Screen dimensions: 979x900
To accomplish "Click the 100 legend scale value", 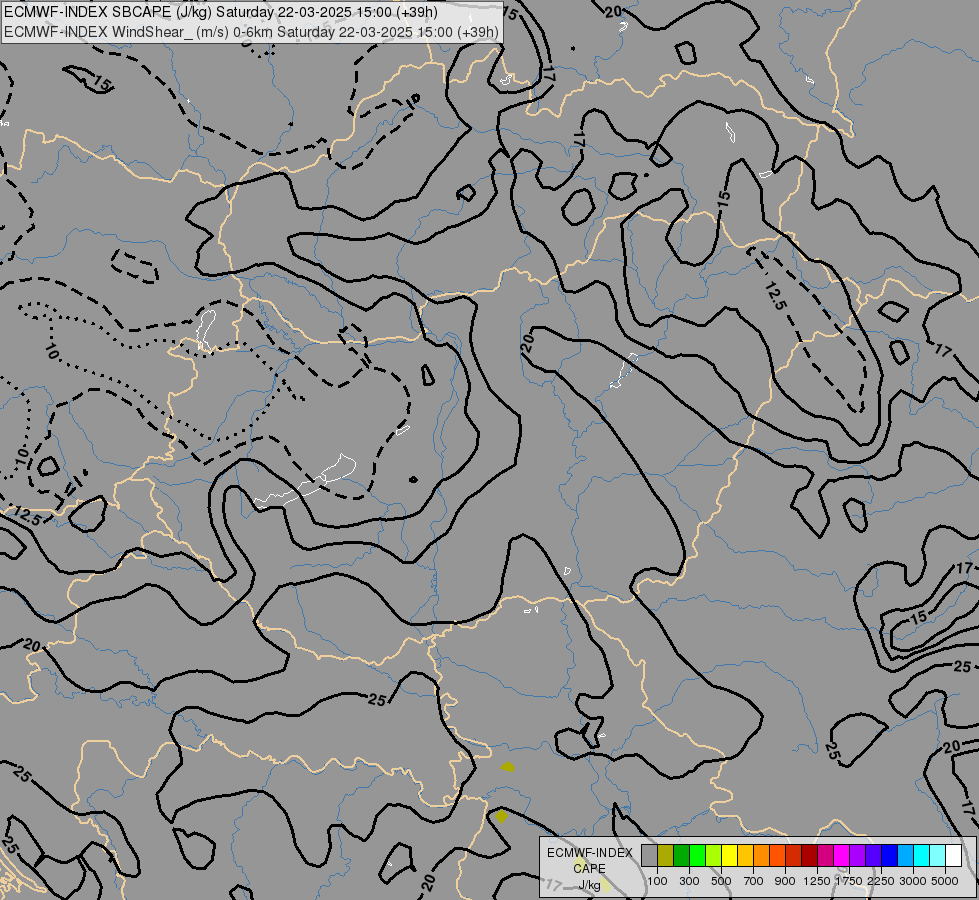I will click(x=657, y=881).
